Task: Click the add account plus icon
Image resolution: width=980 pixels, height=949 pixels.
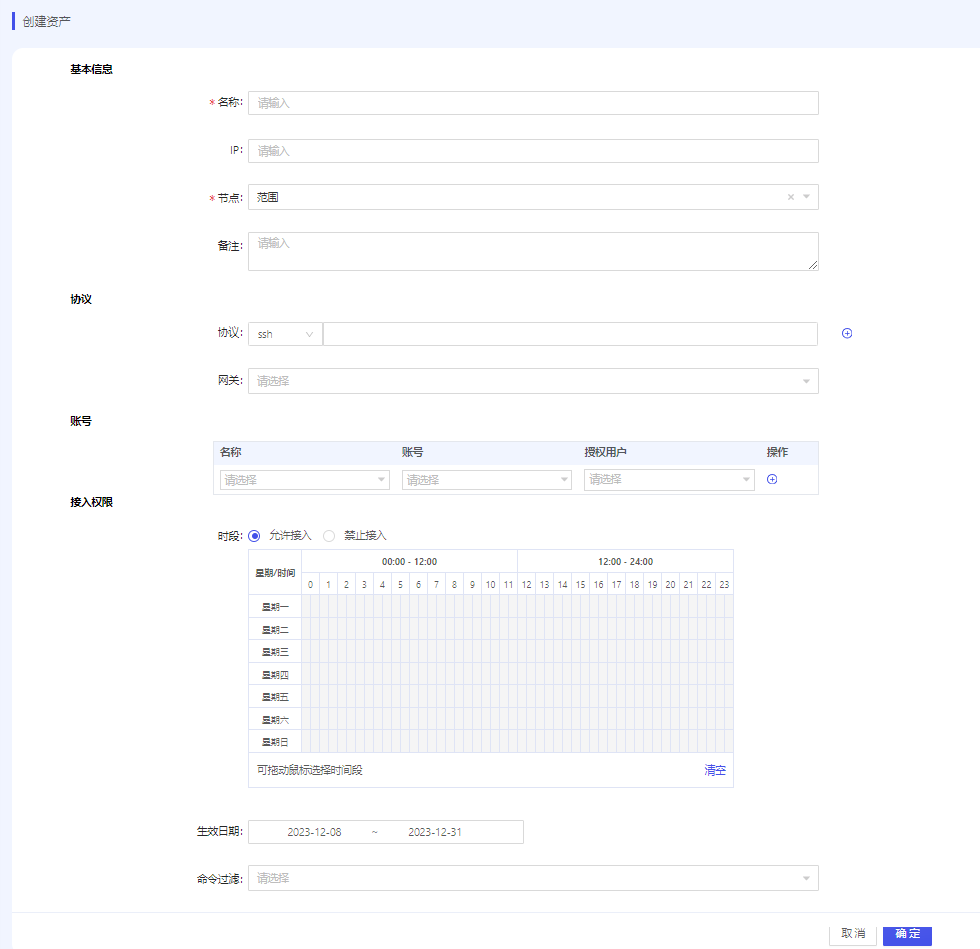Action: 772,479
